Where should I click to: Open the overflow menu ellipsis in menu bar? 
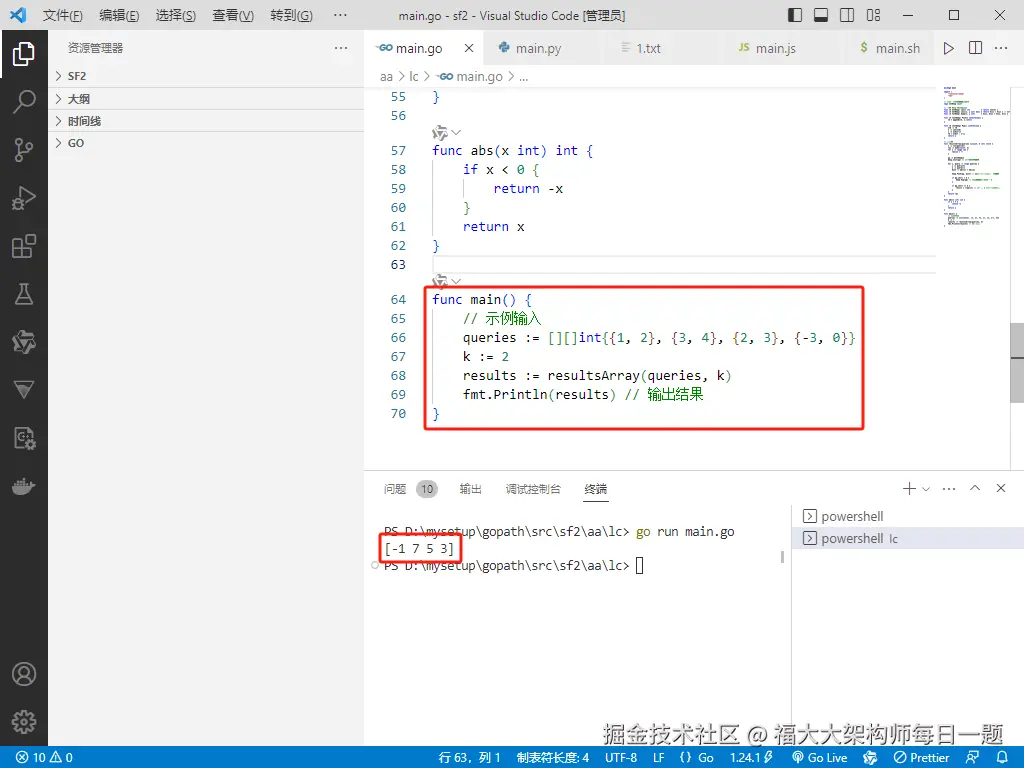coord(340,15)
